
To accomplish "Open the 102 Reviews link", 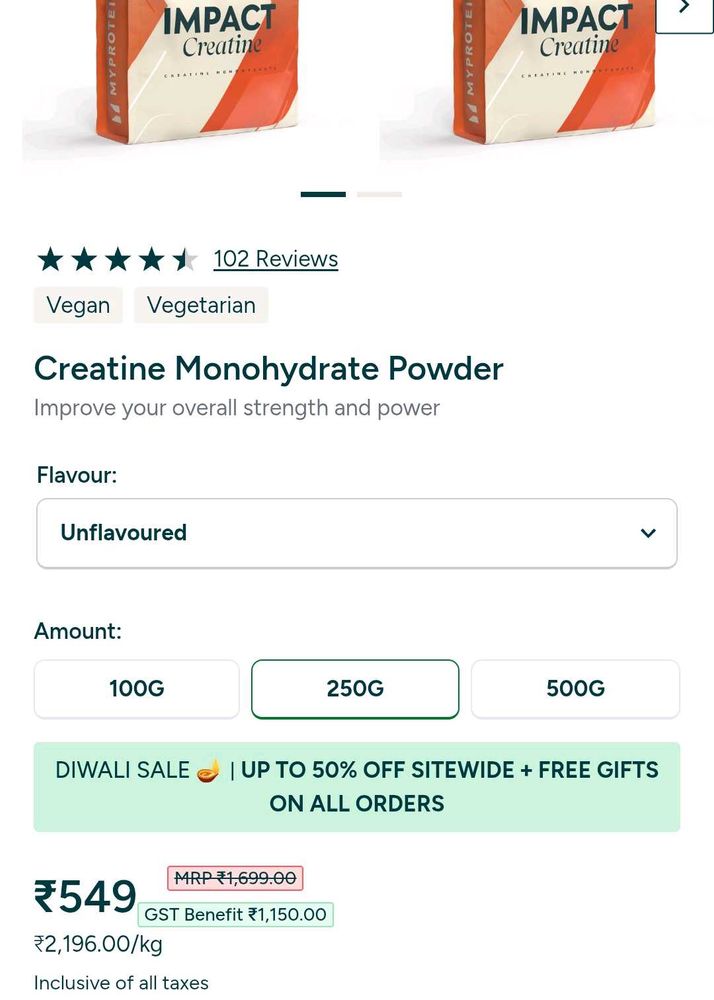I will coord(276,259).
